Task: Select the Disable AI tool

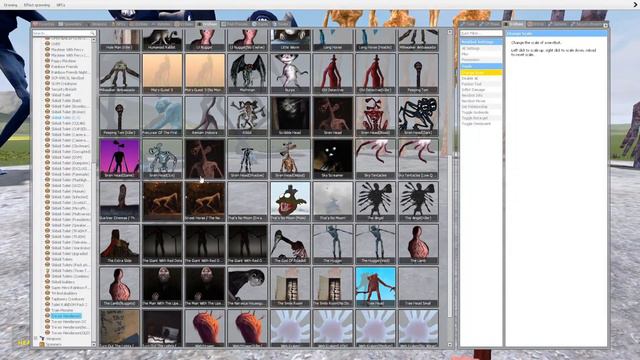Action: point(481,78)
